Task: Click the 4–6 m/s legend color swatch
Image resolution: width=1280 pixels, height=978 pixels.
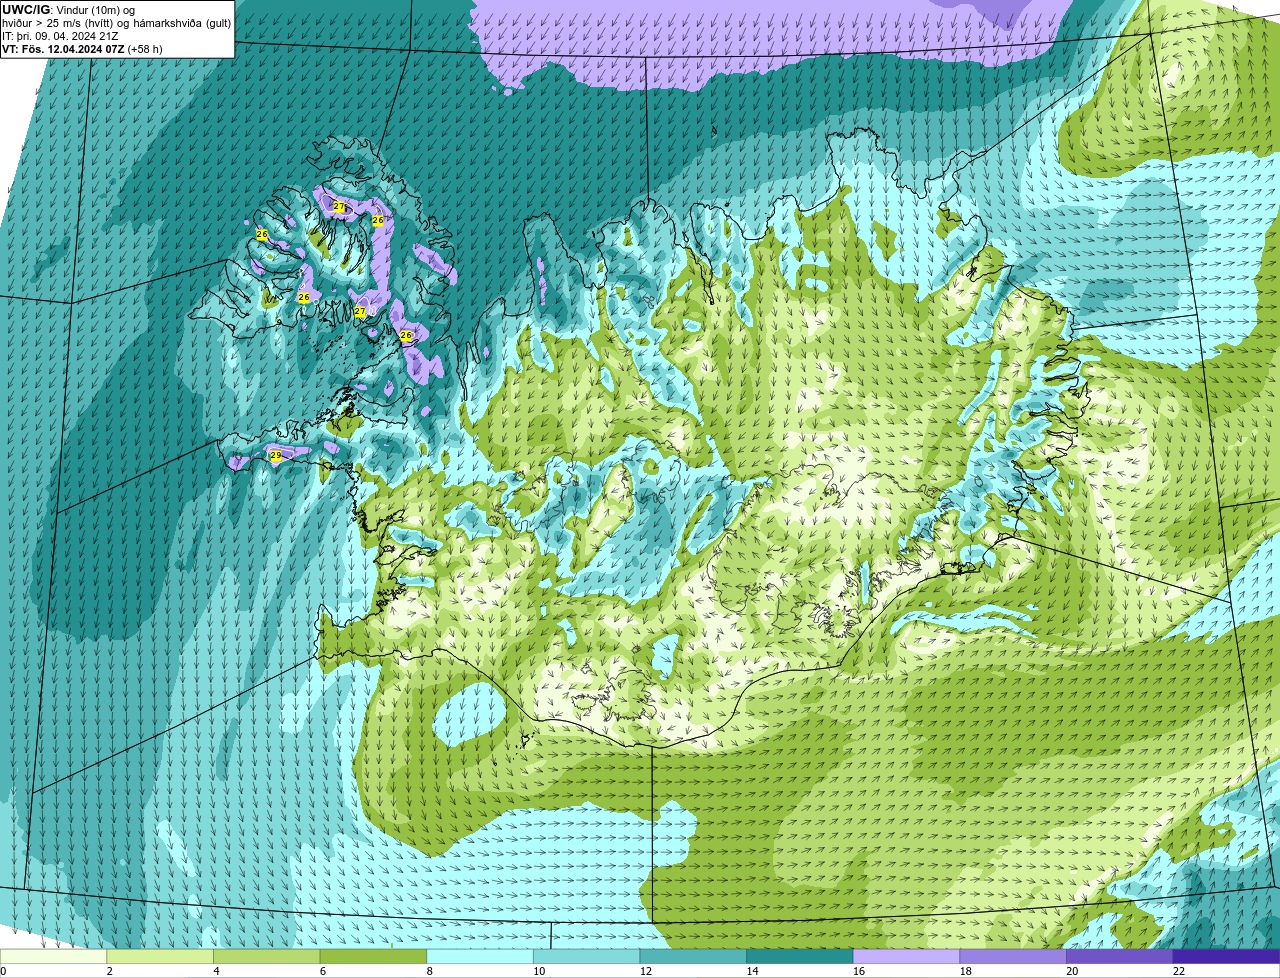Action: click(267, 956)
